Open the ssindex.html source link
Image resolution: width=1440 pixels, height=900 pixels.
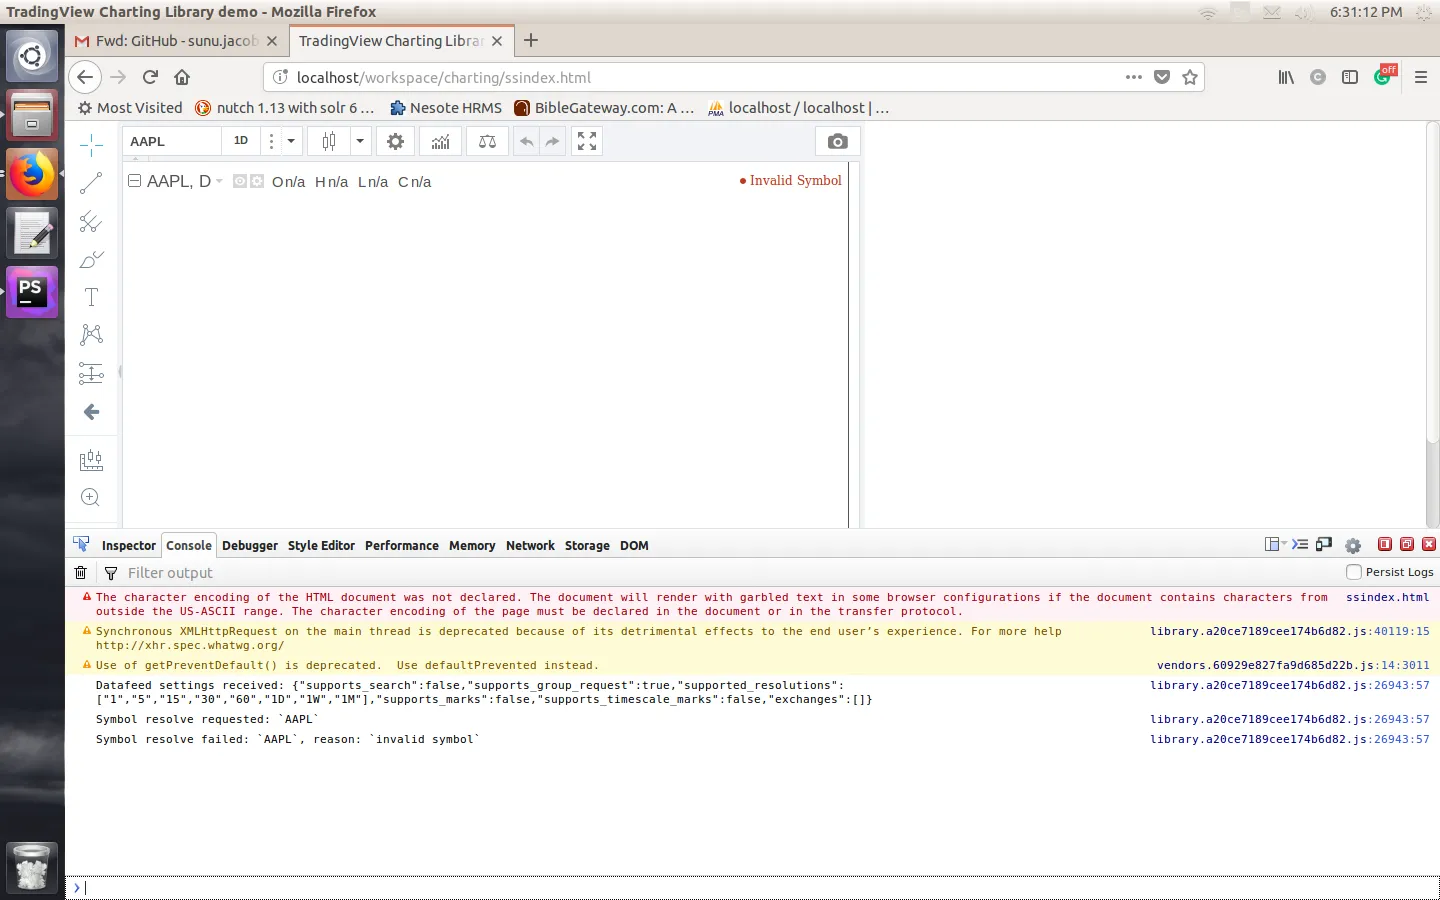1388,597
